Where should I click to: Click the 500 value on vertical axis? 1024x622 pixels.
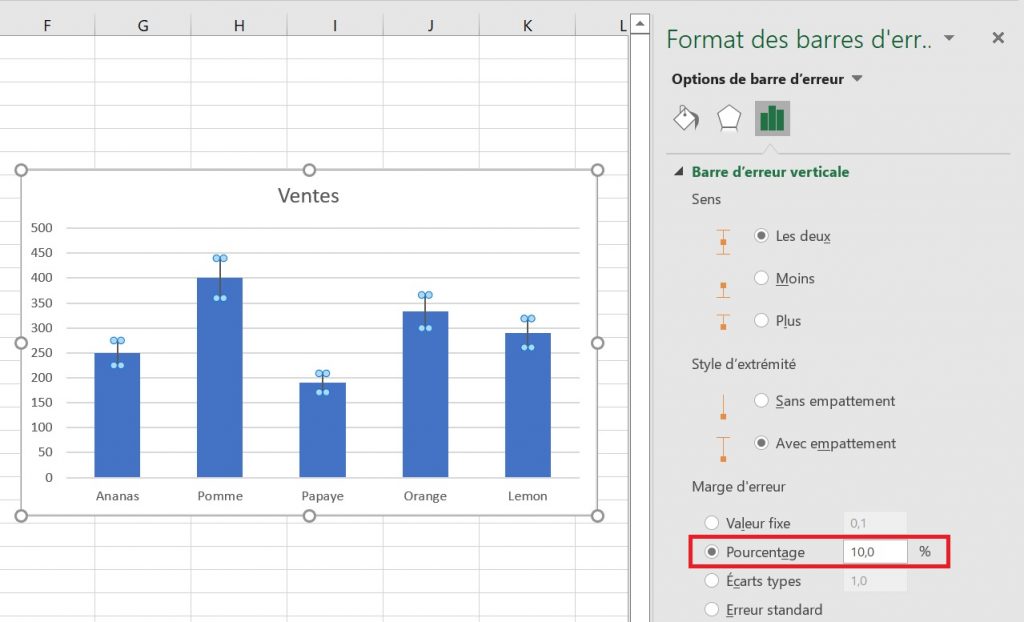[42, 227]
